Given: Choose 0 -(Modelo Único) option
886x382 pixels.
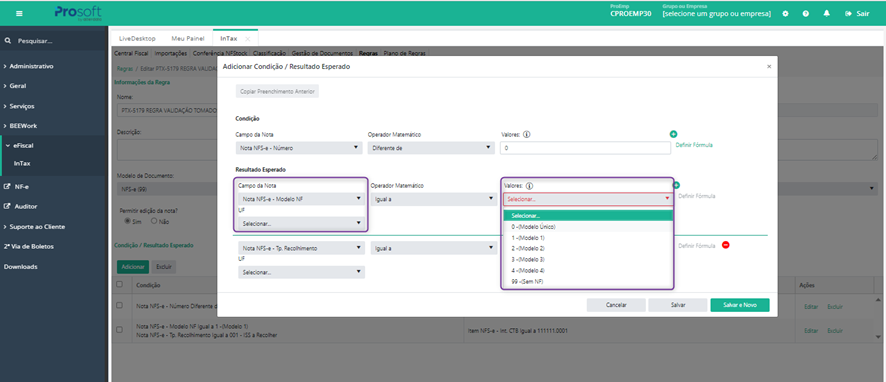Looking at the screenshot, I should tap(588, 227).
